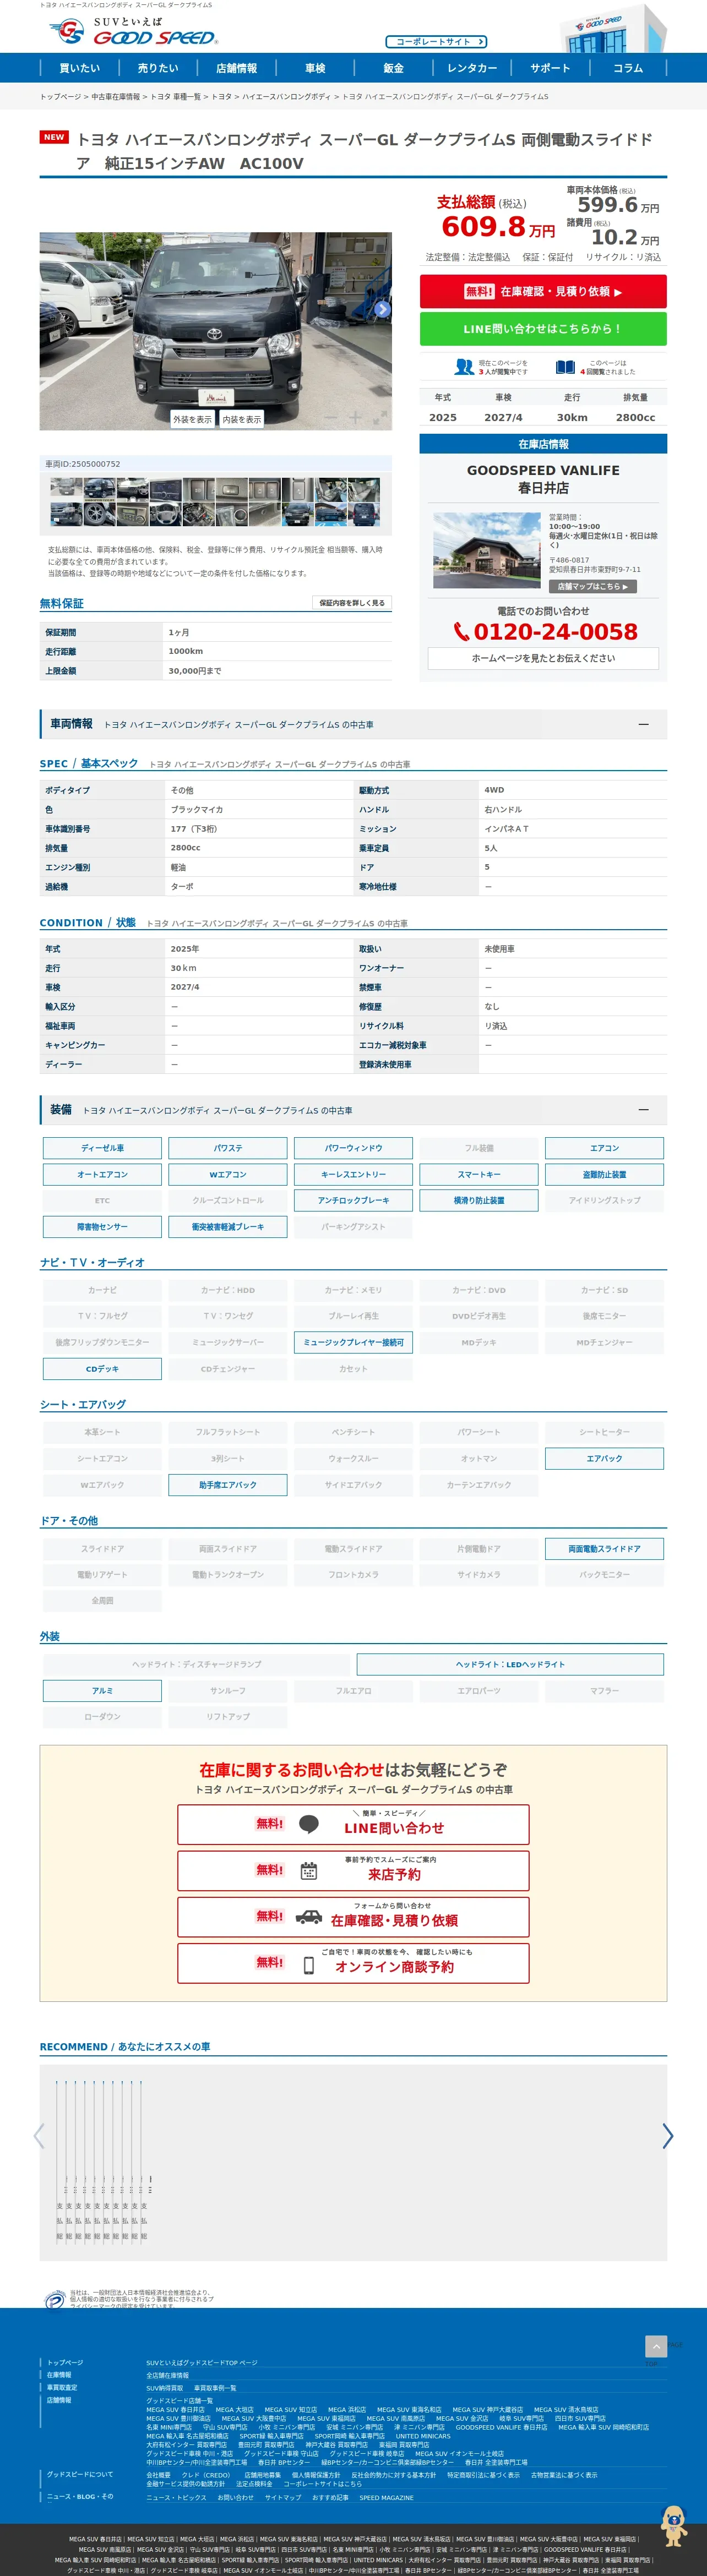Screen dimensions: 707x2576
Task: Click minus zoom icon on car photo
Action: point(331,418)
